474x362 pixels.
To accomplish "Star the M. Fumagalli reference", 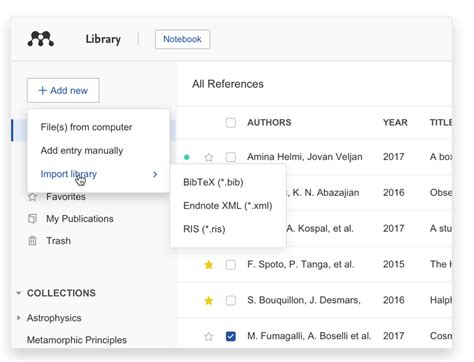I will [x=209, y=337].
